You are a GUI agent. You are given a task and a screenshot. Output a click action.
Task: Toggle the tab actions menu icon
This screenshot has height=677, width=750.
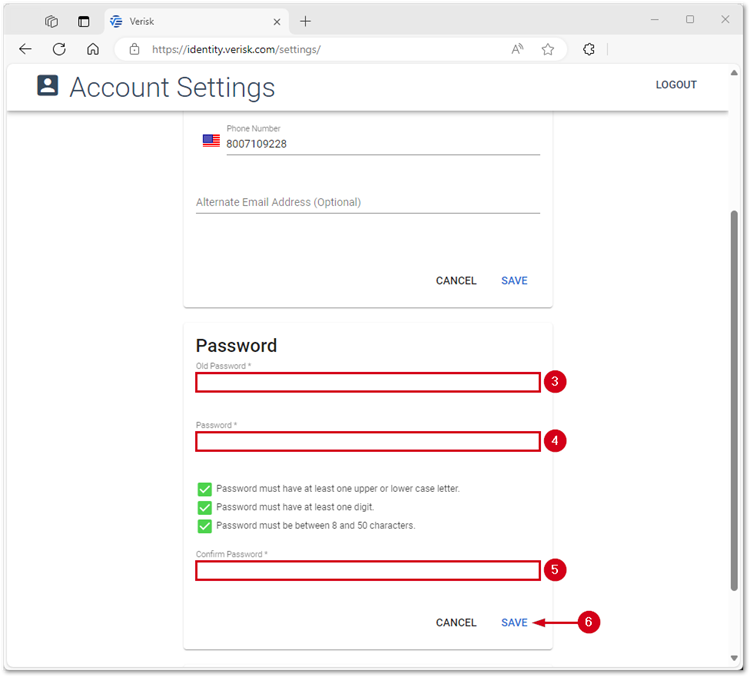click(84, 21)
